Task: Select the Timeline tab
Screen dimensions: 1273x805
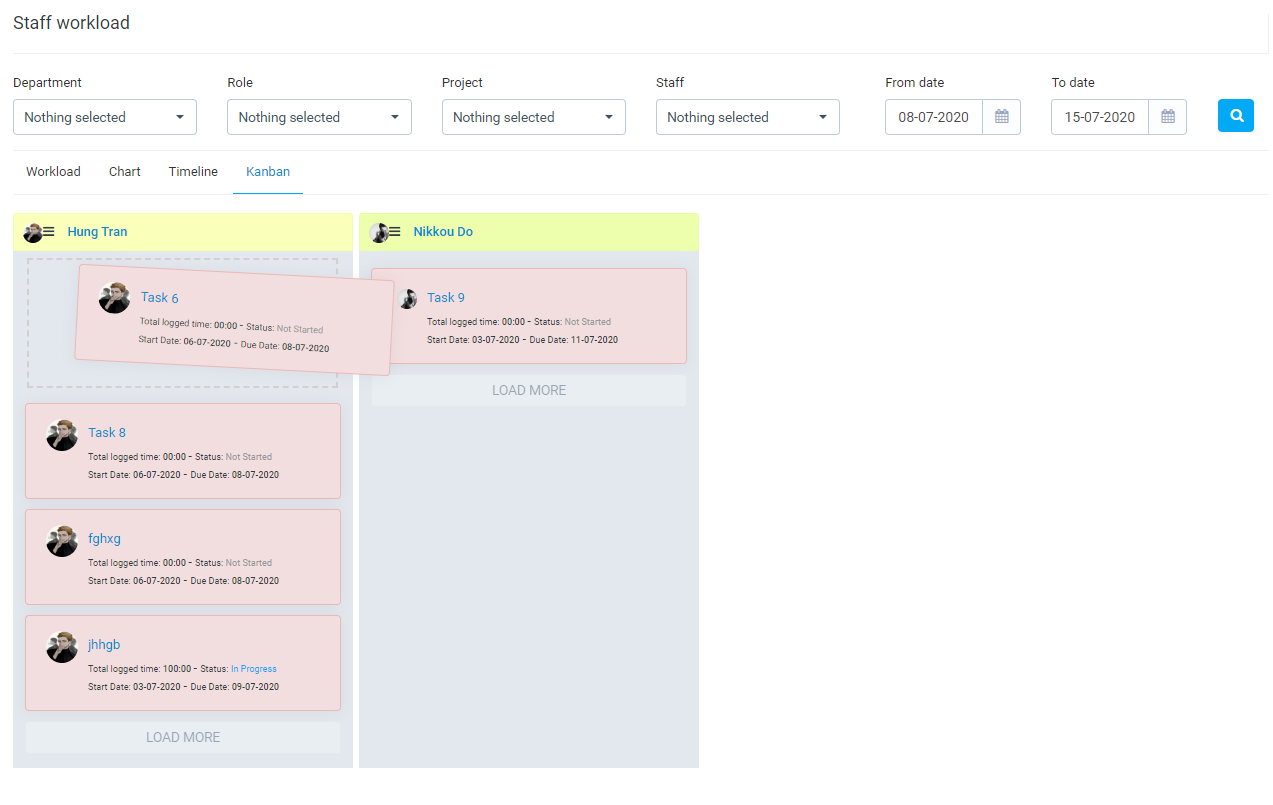Action: (193, 172)
